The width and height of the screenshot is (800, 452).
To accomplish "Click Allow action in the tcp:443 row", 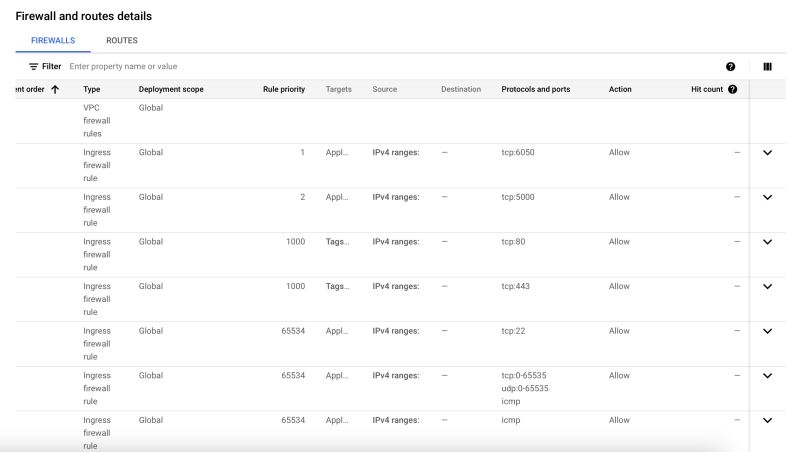I will (x=619, y=286).
